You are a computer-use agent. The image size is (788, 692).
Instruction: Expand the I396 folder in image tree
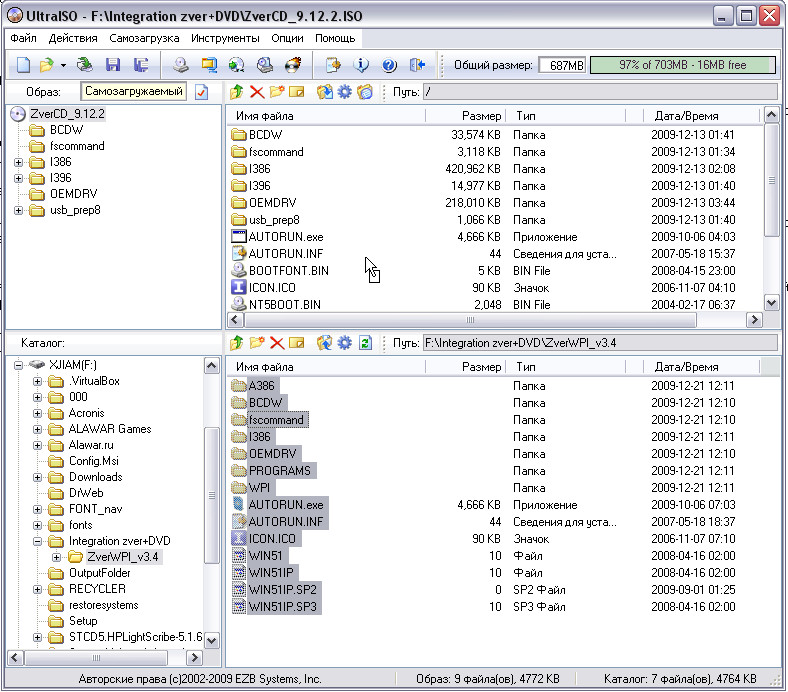(19, 178)
